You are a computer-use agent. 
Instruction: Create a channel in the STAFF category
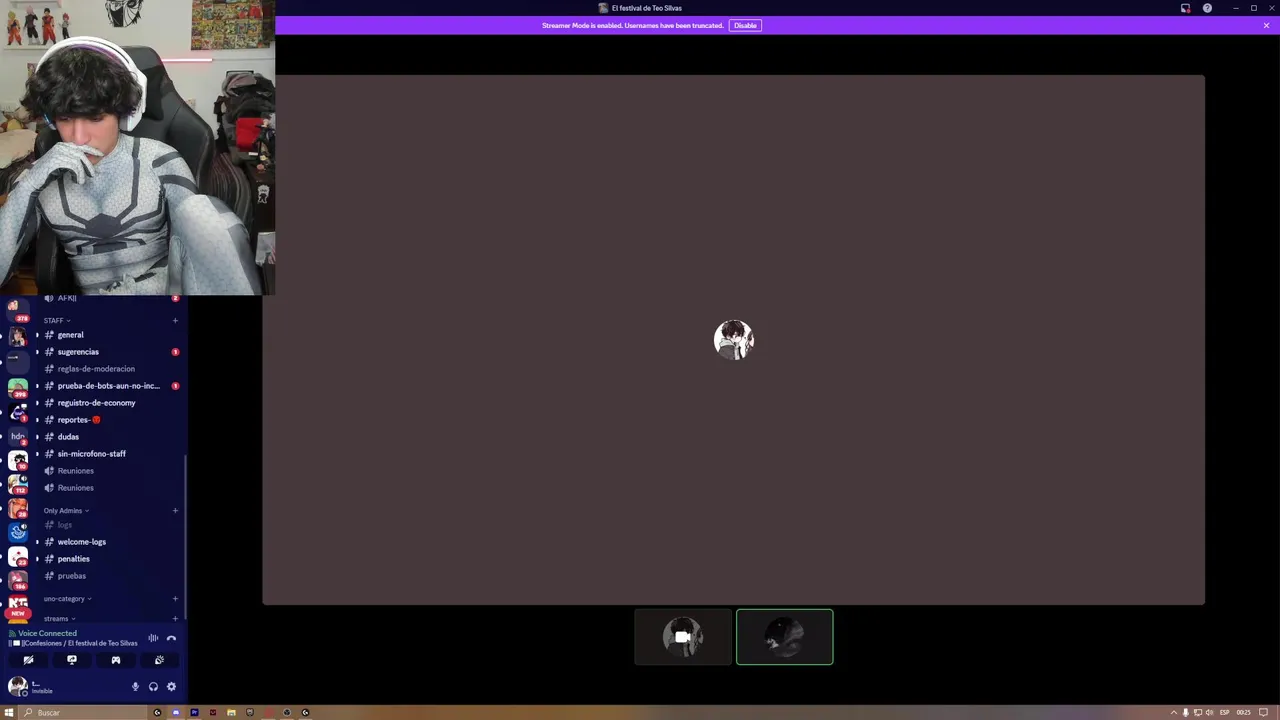175,321
